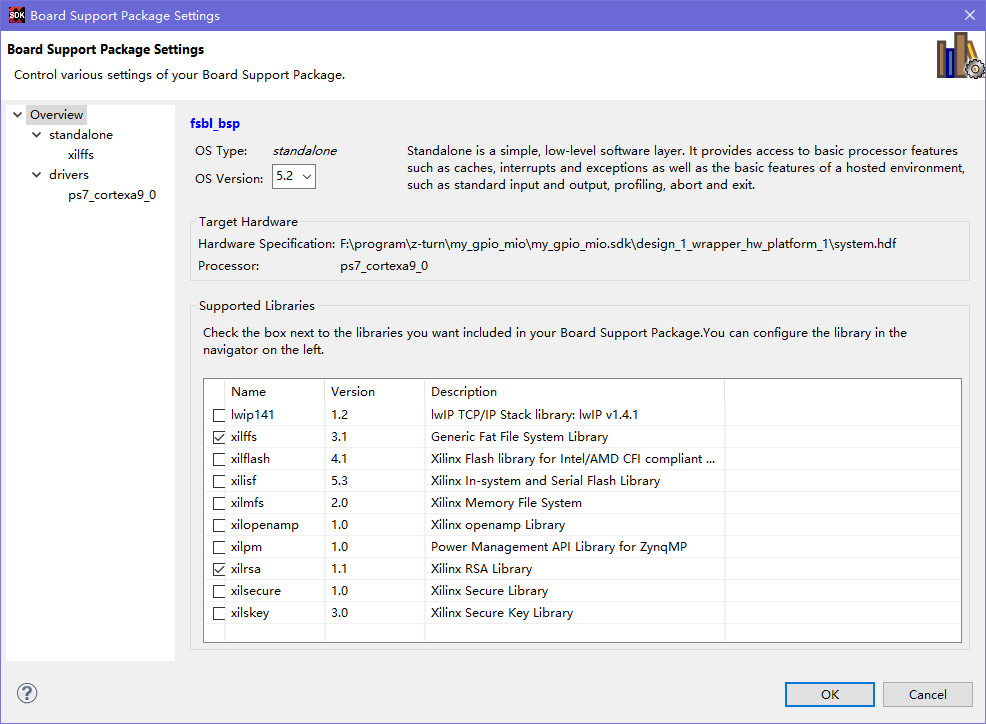This screenshot has height=724, width=986.
Task: Click the xilopenamp library name
Action: click(x=265, y=525)
